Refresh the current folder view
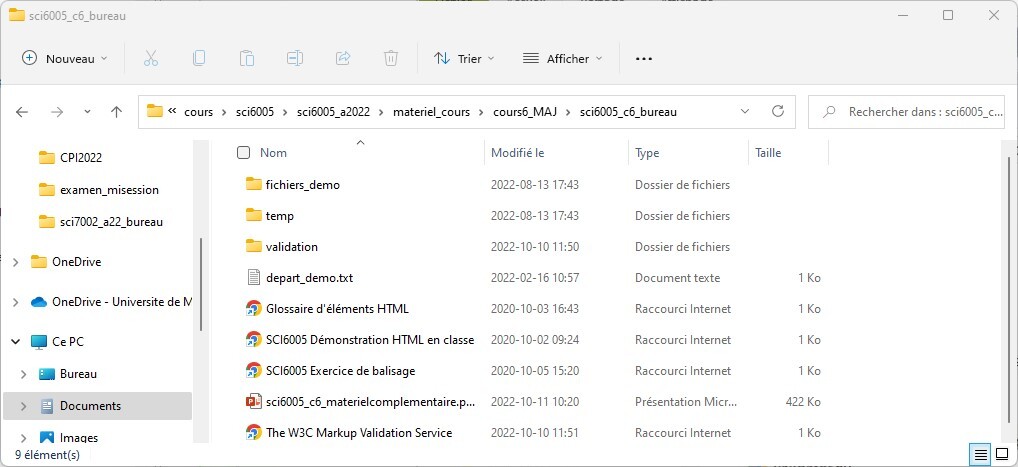This screenshot has width=1018, height=467. (x=777, y=111)
